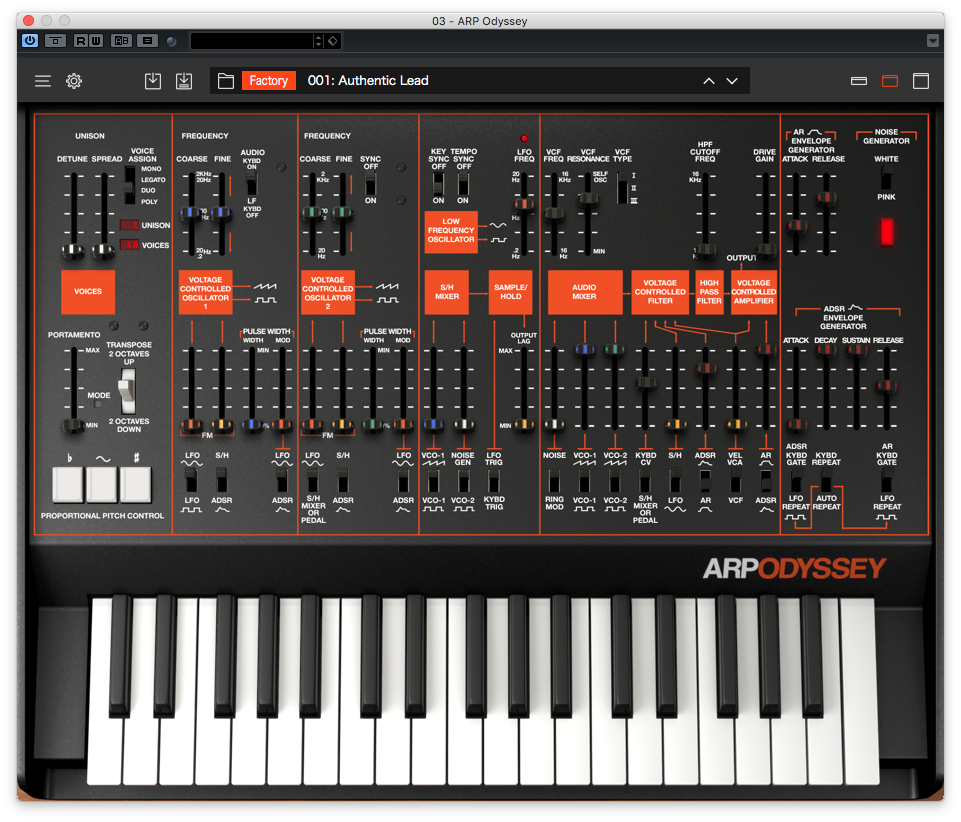961x822 pixels.
Task: Click the host preset field stepper arrows
Action: click(318, 41)
